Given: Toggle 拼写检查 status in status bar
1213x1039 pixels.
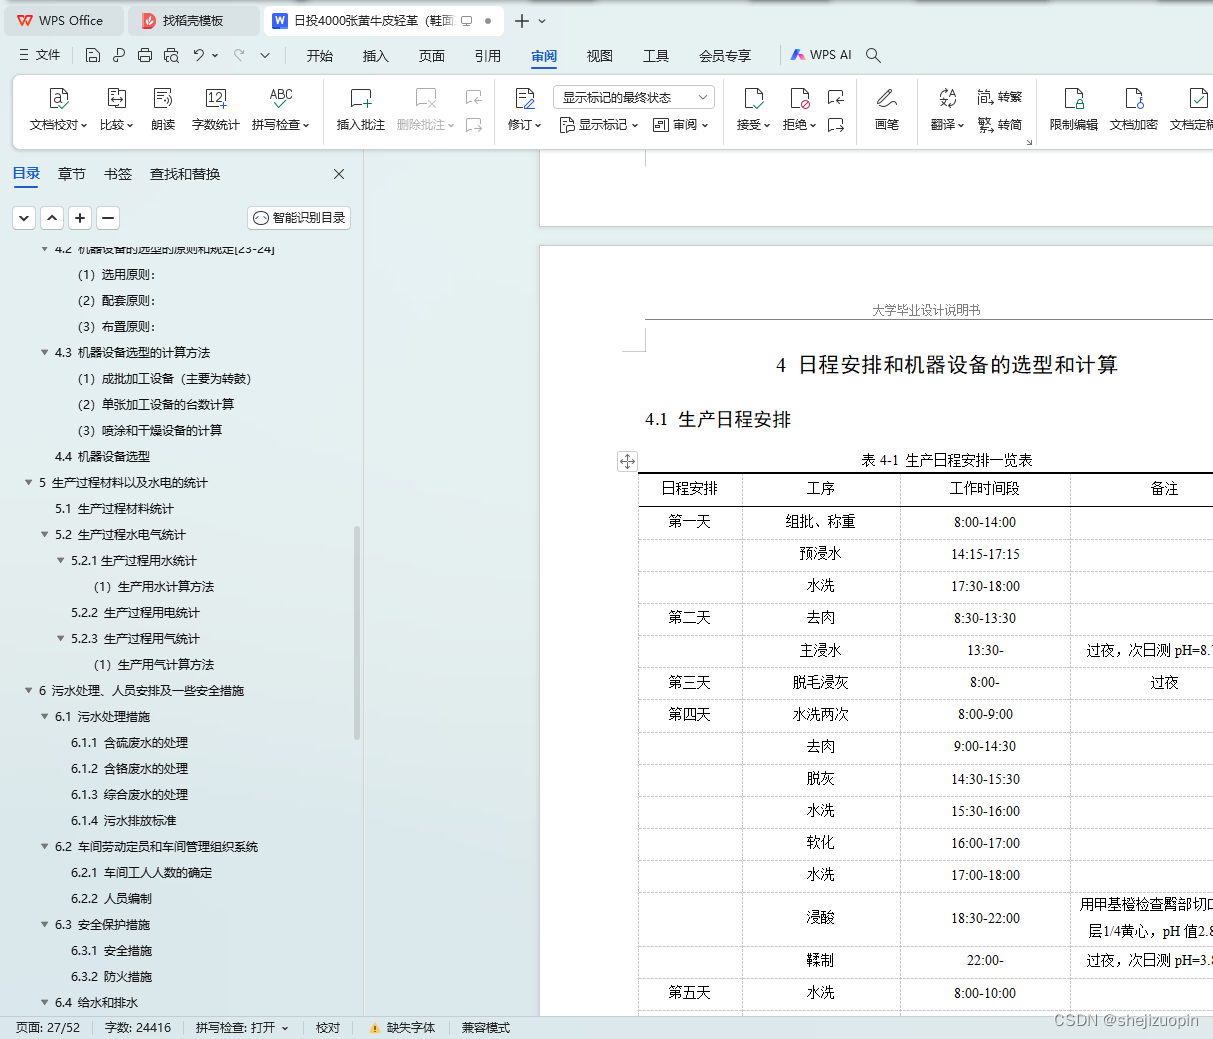Looking at the screenshot, I should pyautogui.click(x=242, y=1027).
